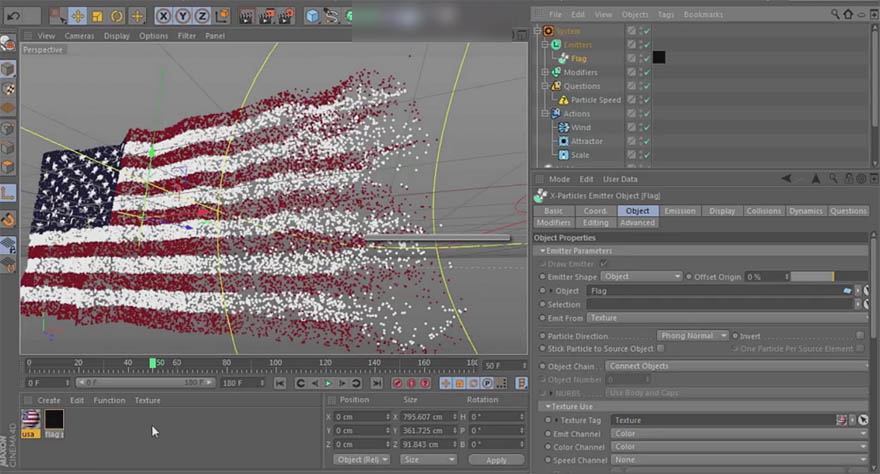Click Object Manager search magnifier icon
880x474 pixels.
pos(835,14)
